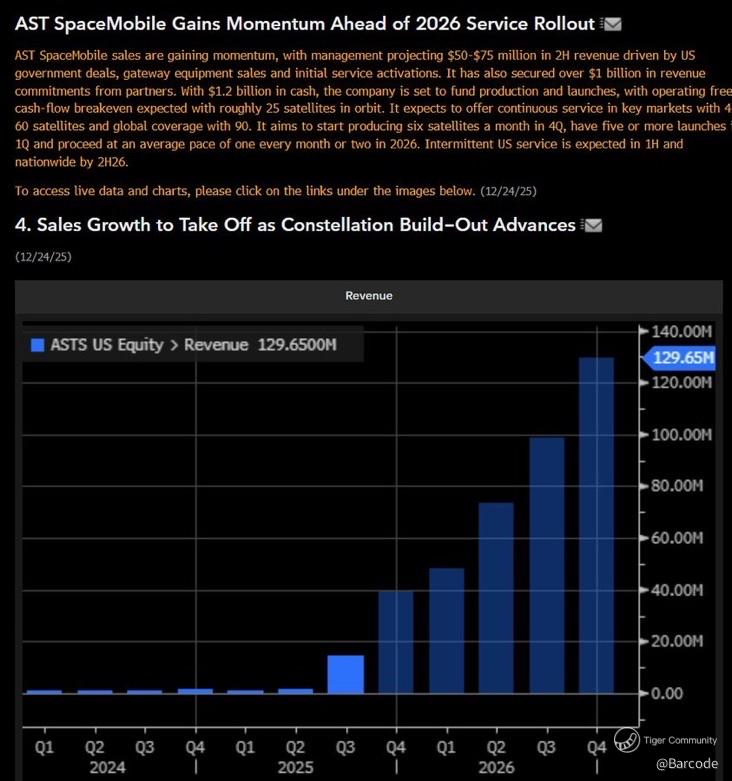The image size is (732, 781).
Task: Click the blue ASTS legend color square
Action: coord(37,345)
